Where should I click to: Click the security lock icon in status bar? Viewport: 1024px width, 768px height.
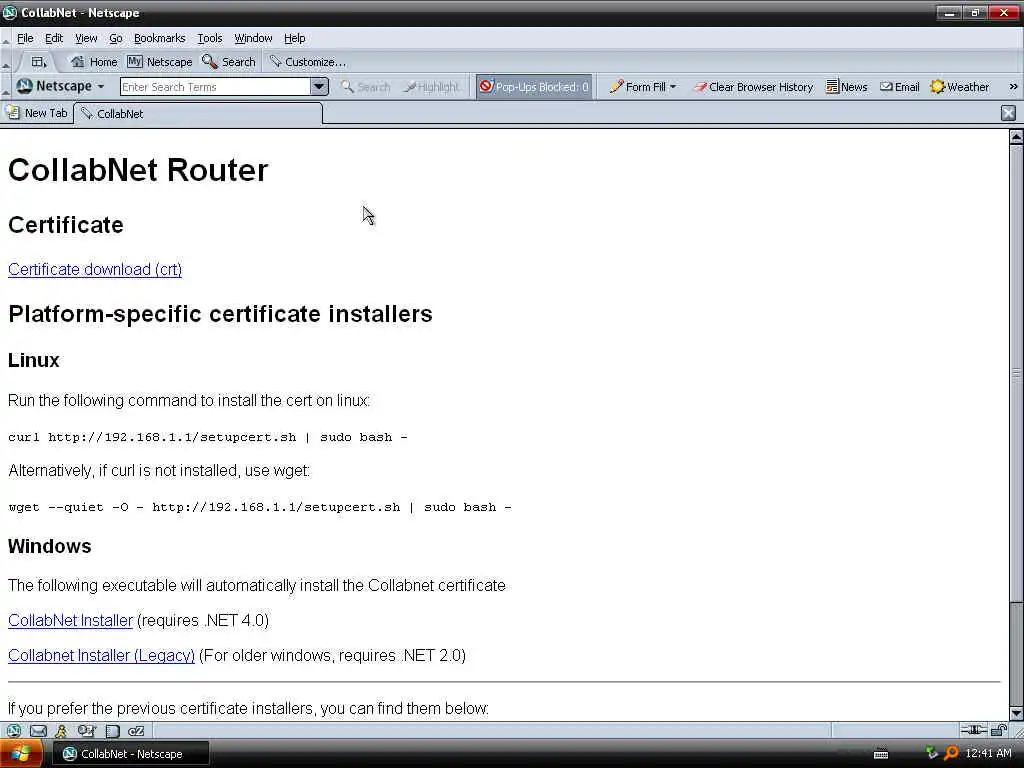999,730
